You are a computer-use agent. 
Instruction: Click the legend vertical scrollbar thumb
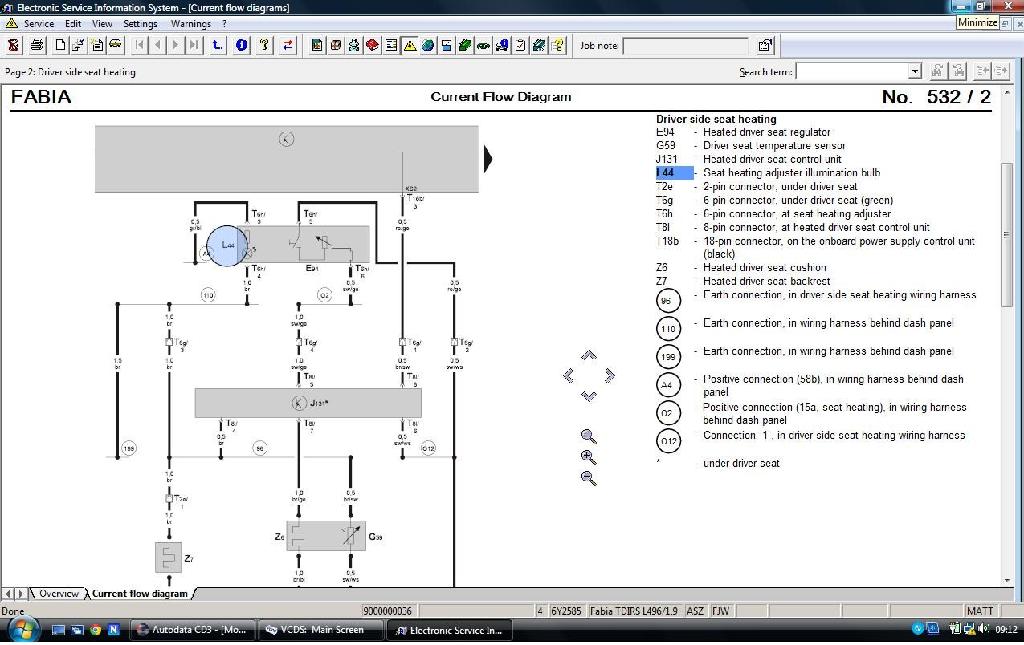1006,234
